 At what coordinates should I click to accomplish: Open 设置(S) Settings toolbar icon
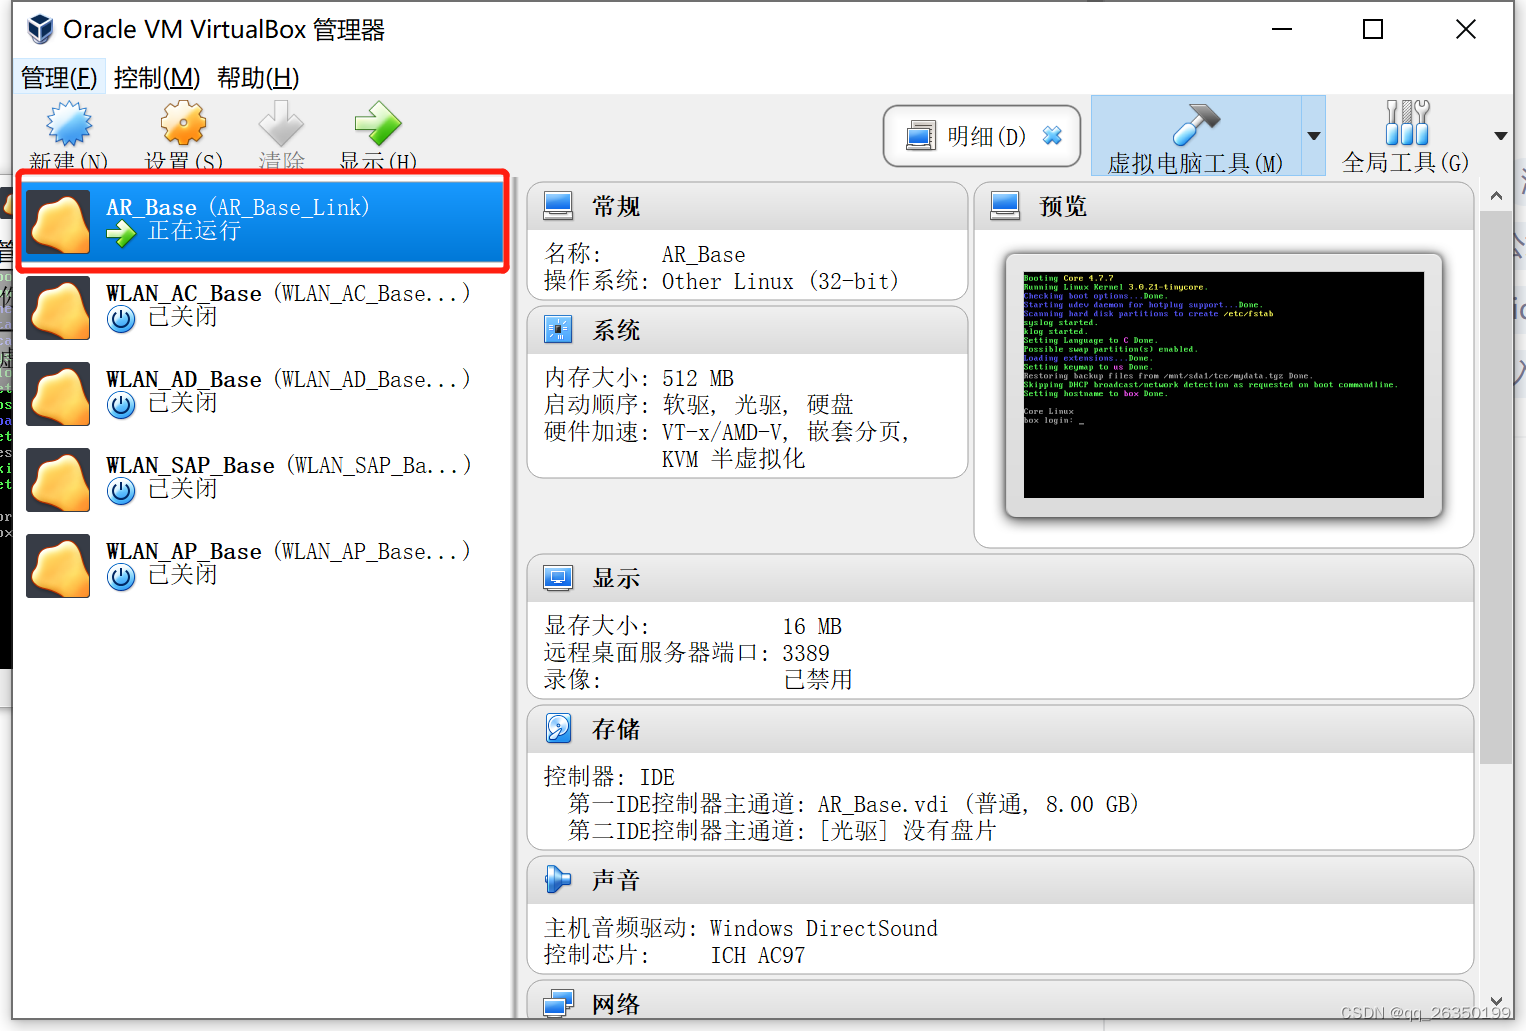click(x=183, y=124)
